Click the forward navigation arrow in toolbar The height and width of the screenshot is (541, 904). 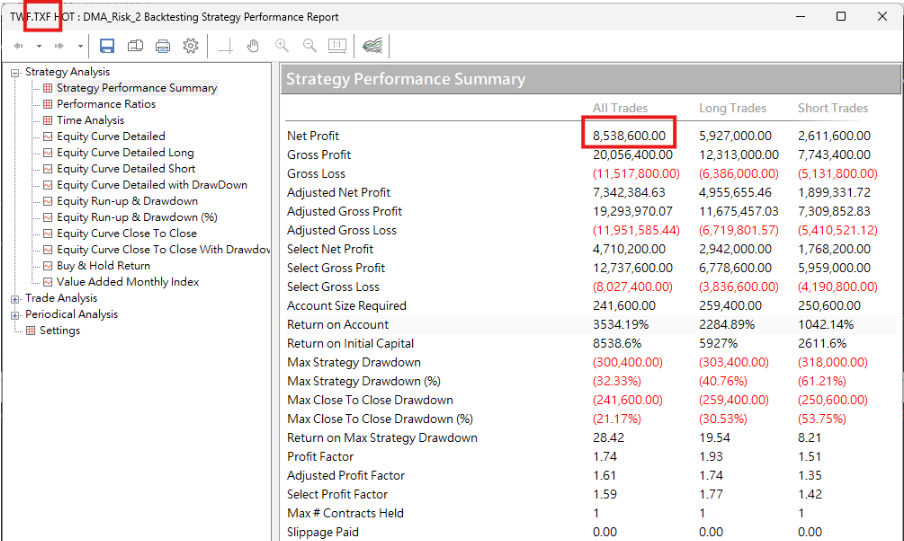tap(59, 46)
